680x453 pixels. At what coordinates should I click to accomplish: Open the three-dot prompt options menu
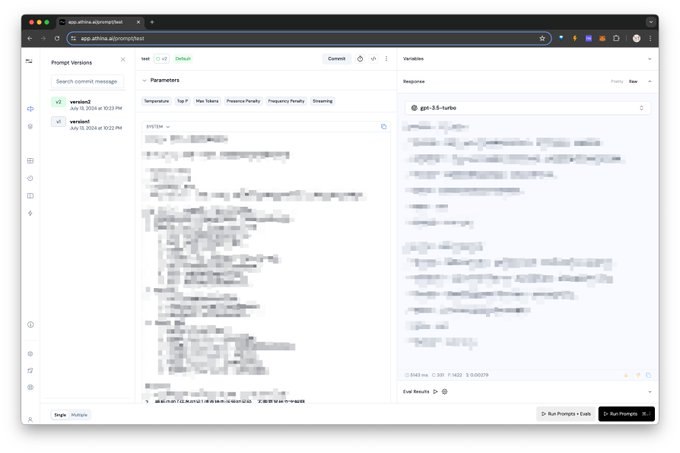pyautogui.click(x=386, y=59)
